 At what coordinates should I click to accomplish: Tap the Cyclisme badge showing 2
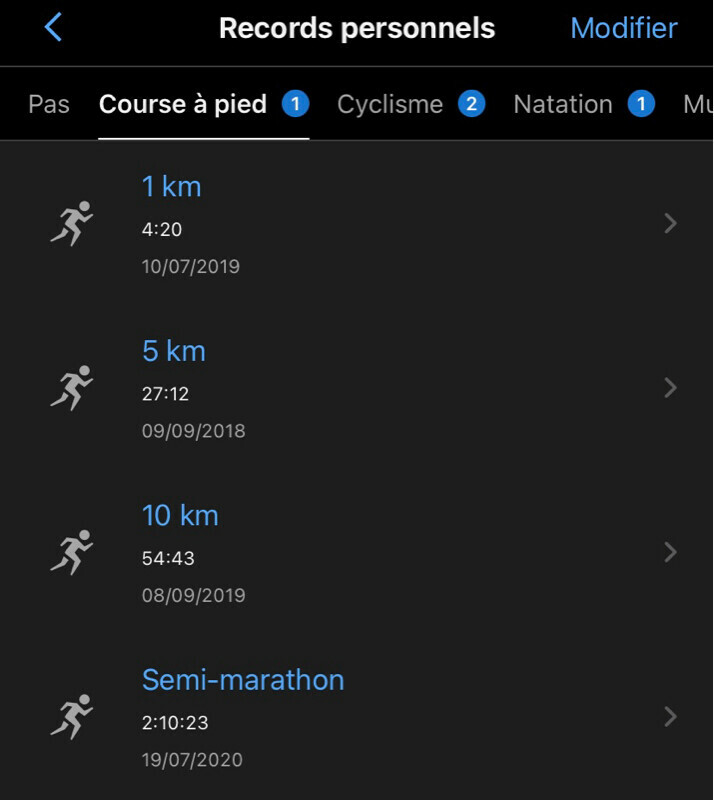pos(472,104)
